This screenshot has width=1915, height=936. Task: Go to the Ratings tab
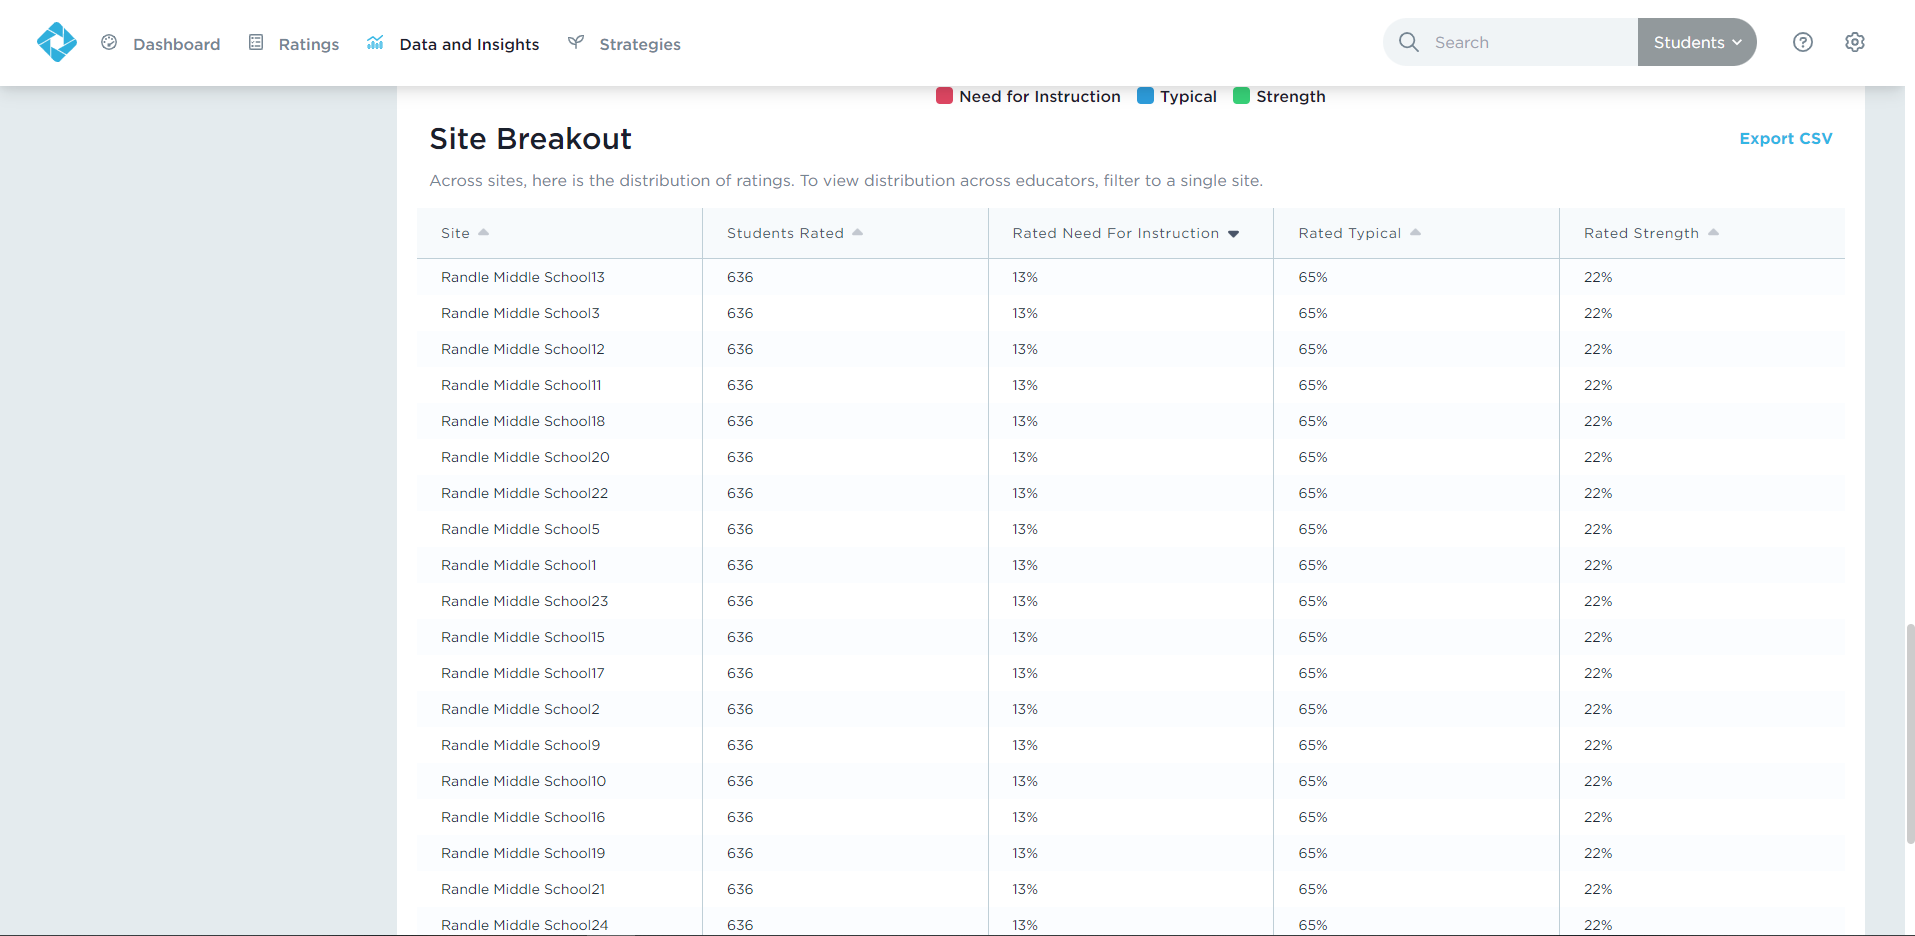(x=308, y=44)
